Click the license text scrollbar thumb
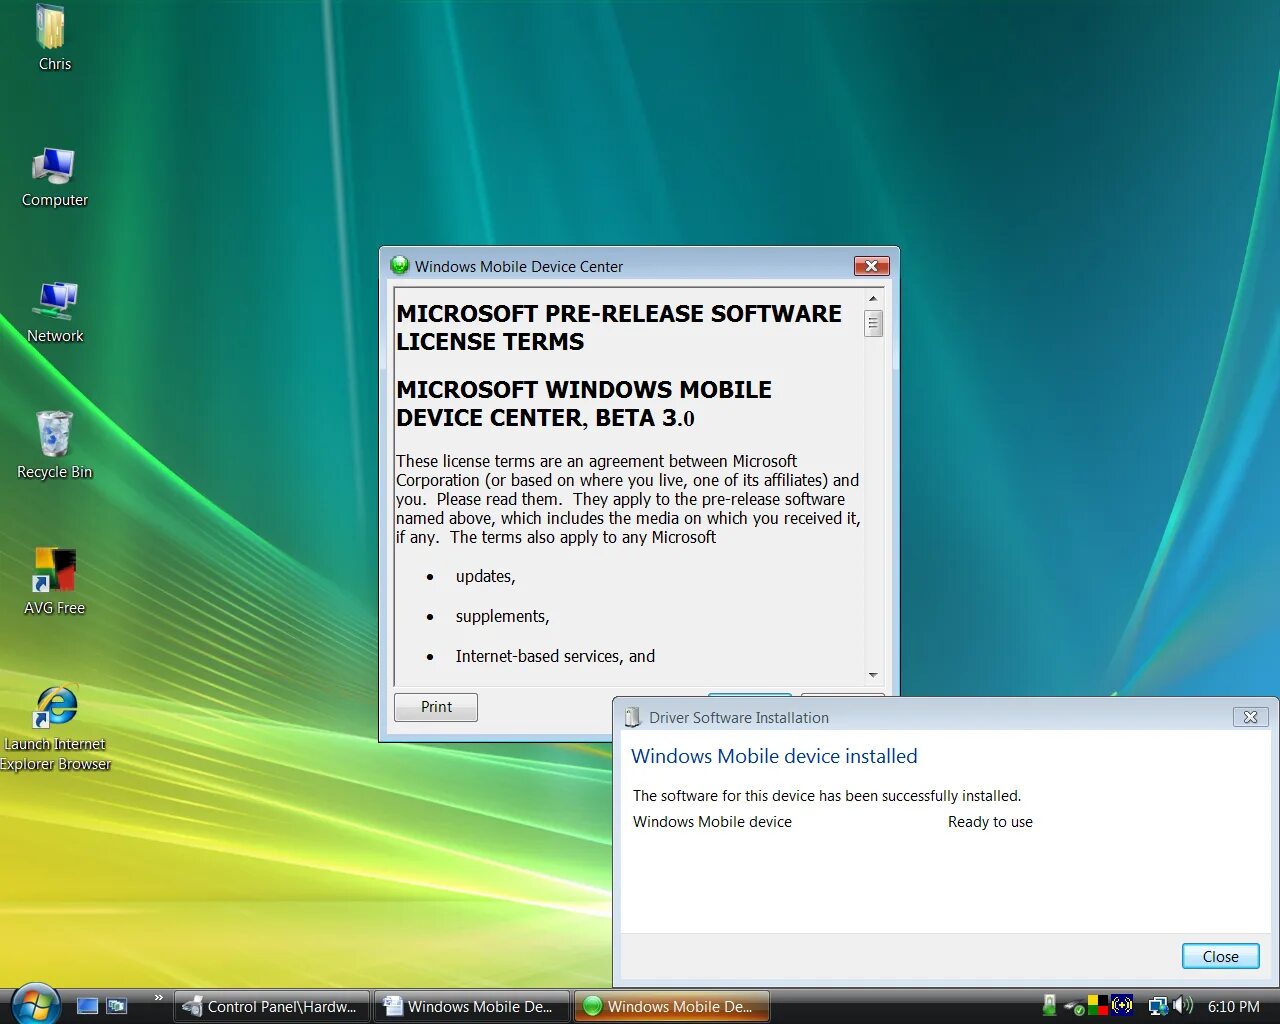 click(x=873, y=323)
